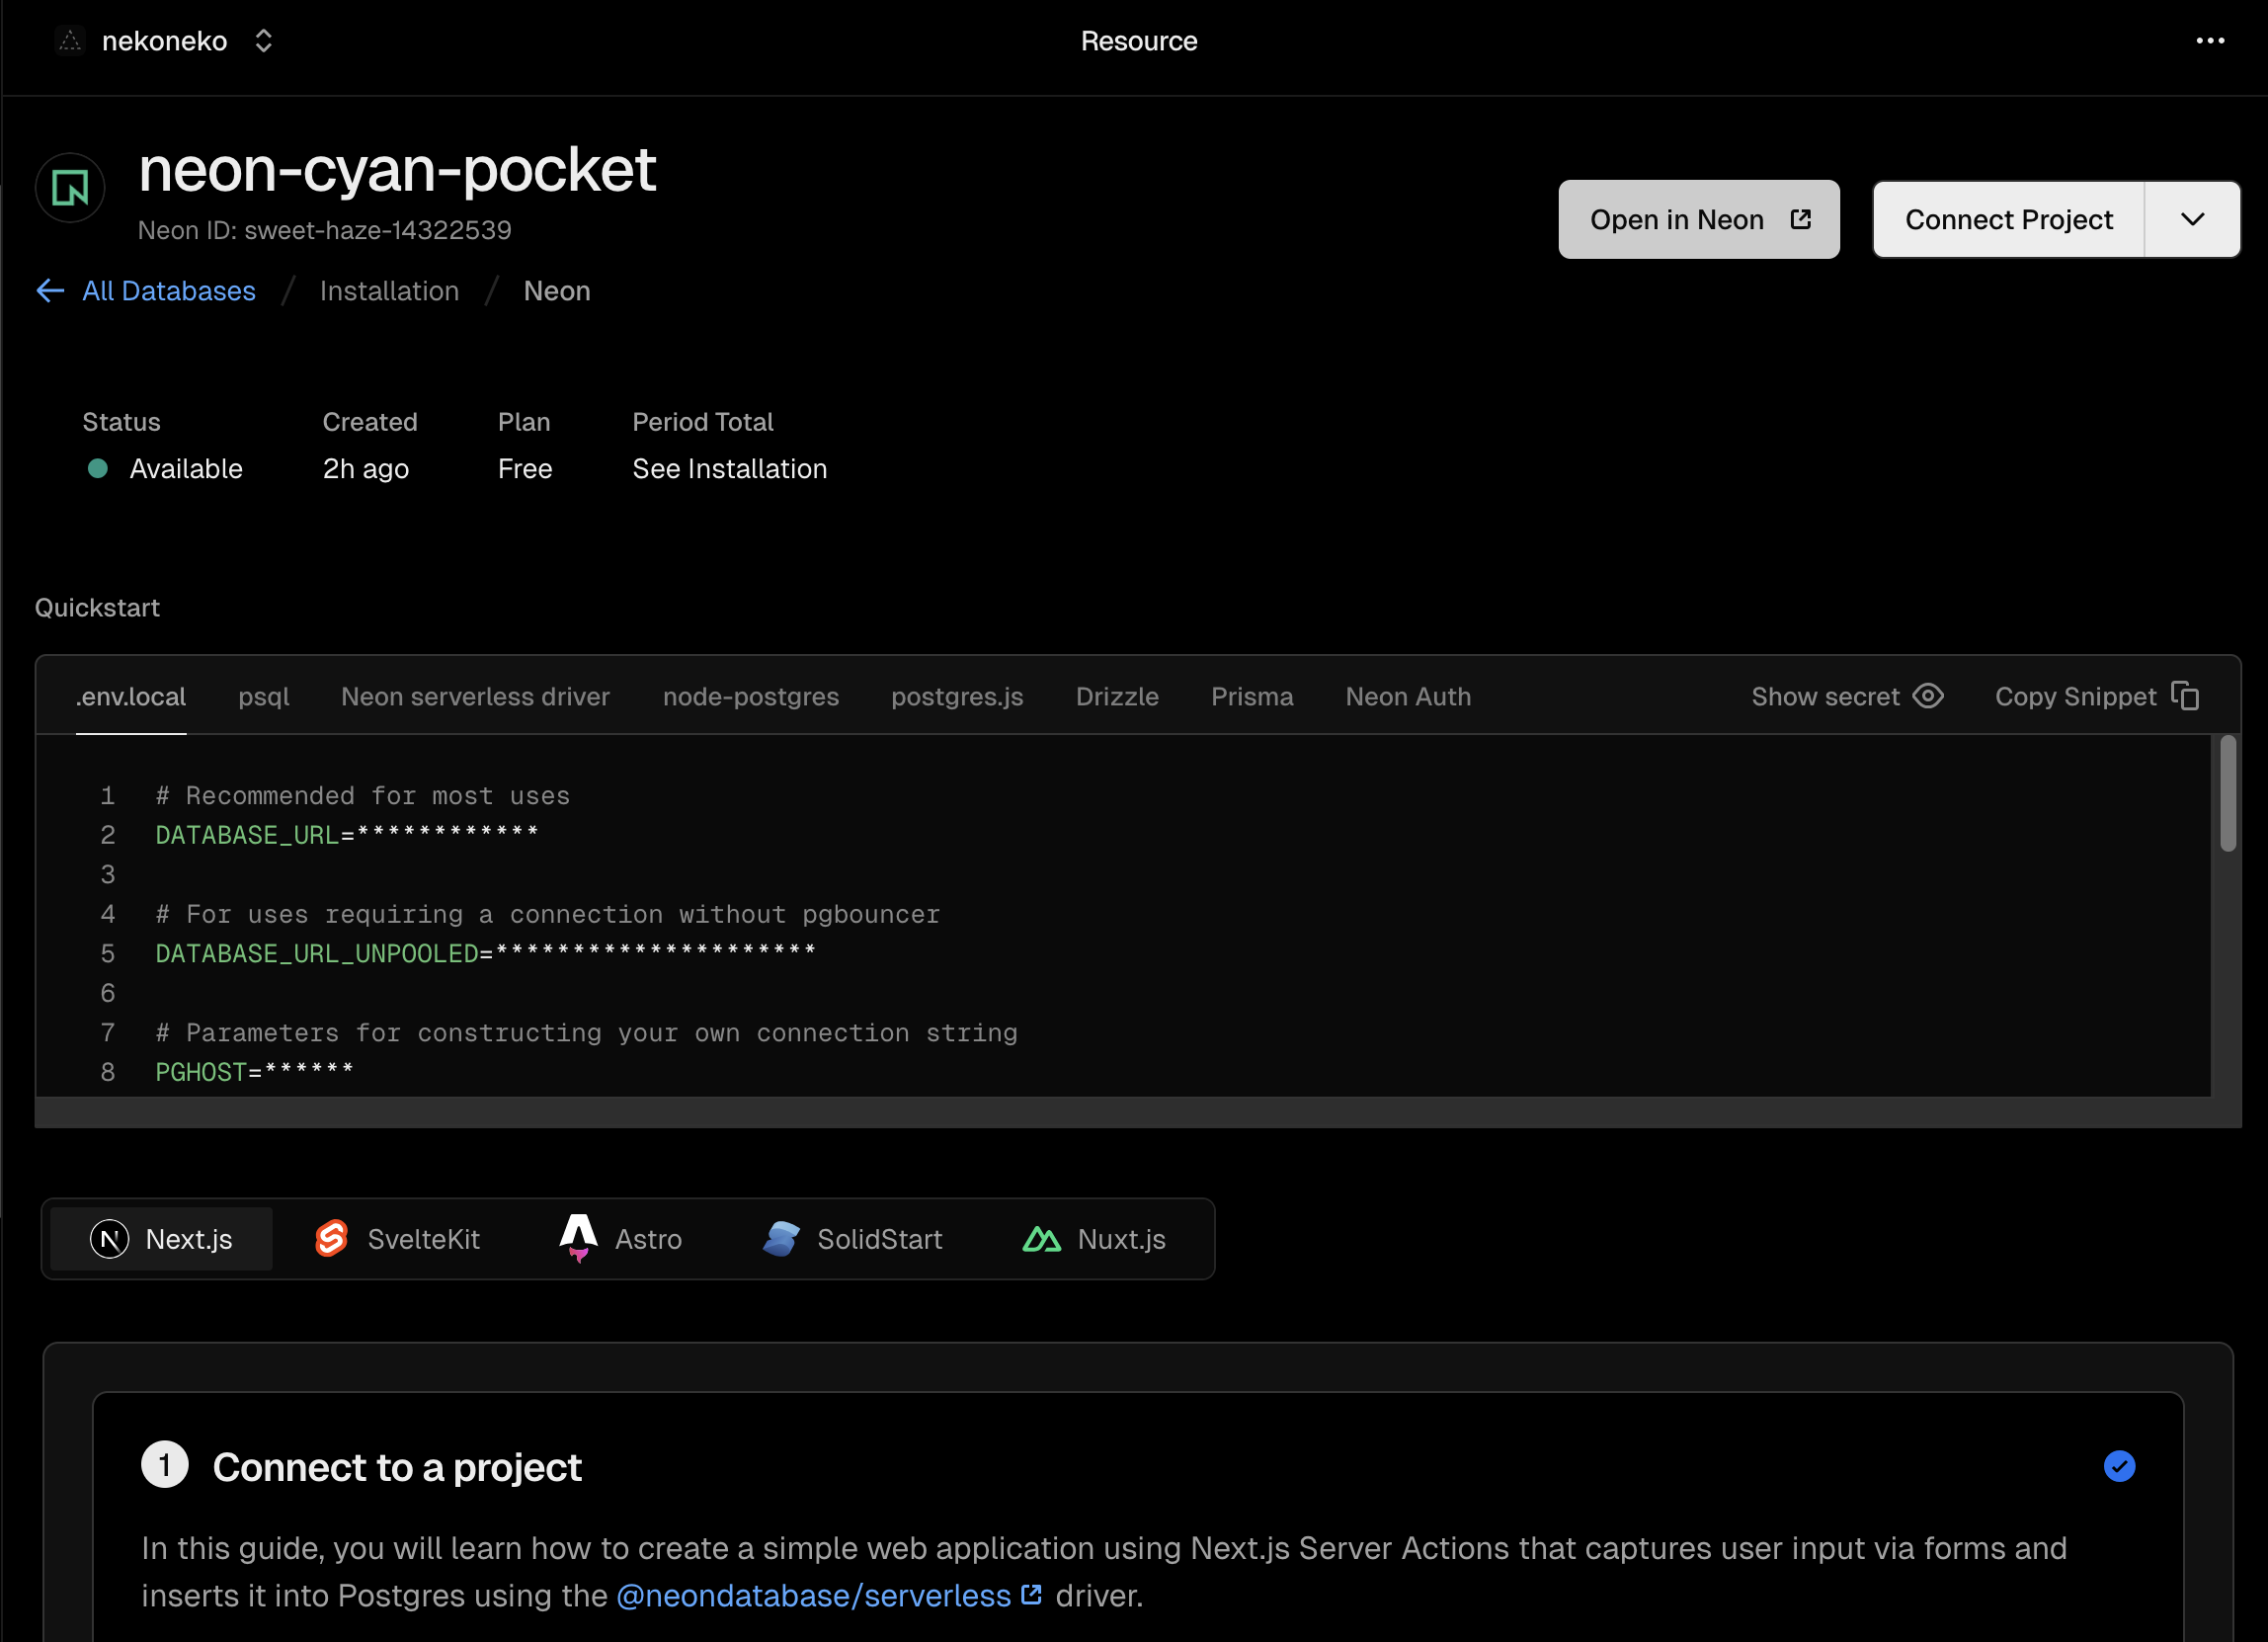Open the three-dot more options menu
The image size is (2268, 1642).
[x=2210, y=41]
